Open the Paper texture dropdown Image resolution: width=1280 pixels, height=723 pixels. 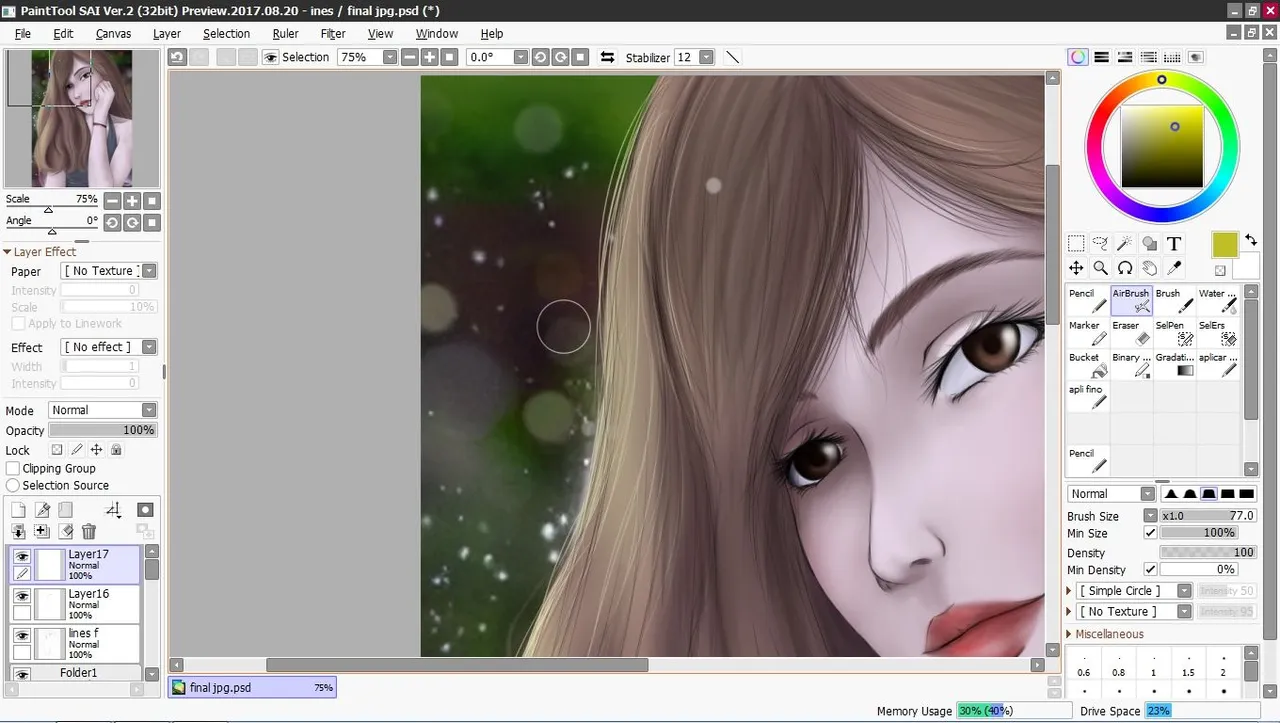tap(149, 271)
